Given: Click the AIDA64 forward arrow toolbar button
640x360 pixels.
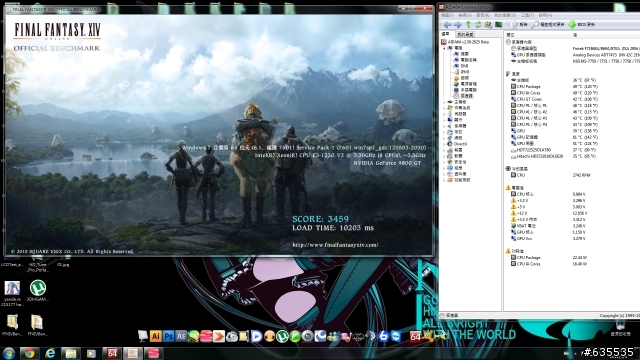Looking at the screenshot, I should (x=457, y=25).
